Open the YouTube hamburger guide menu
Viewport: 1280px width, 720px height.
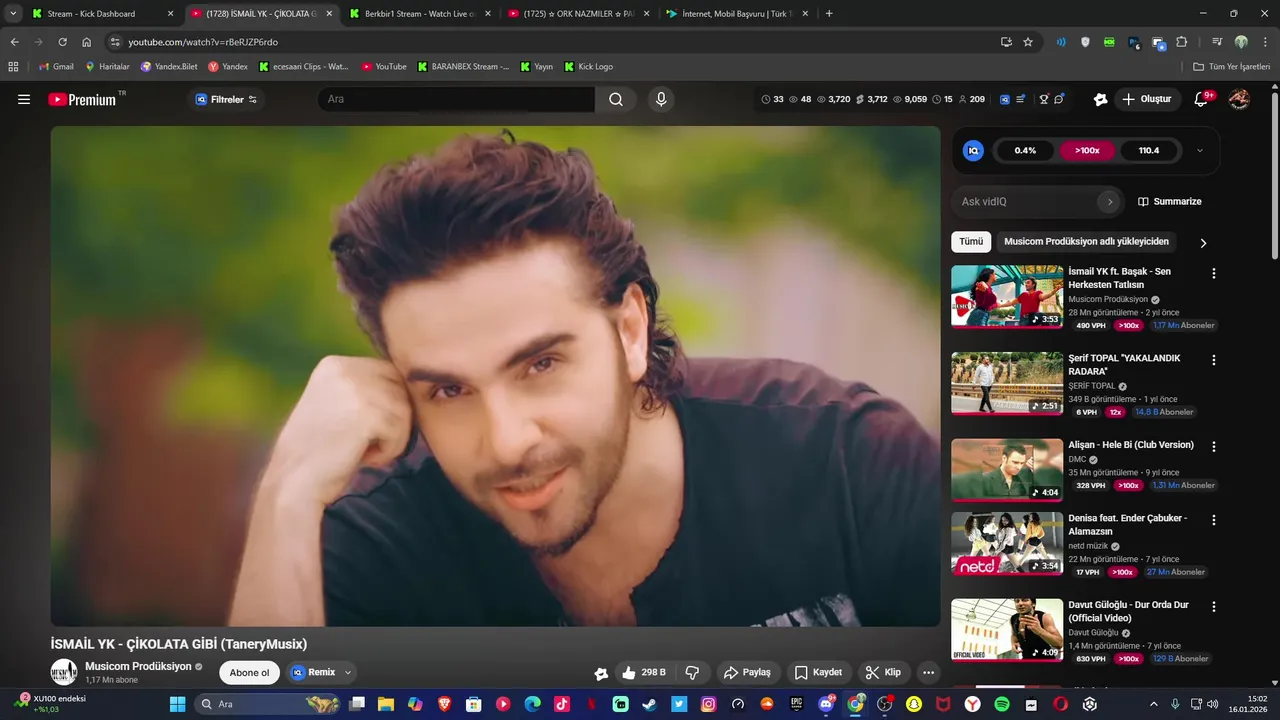click(x=24, y=99)
